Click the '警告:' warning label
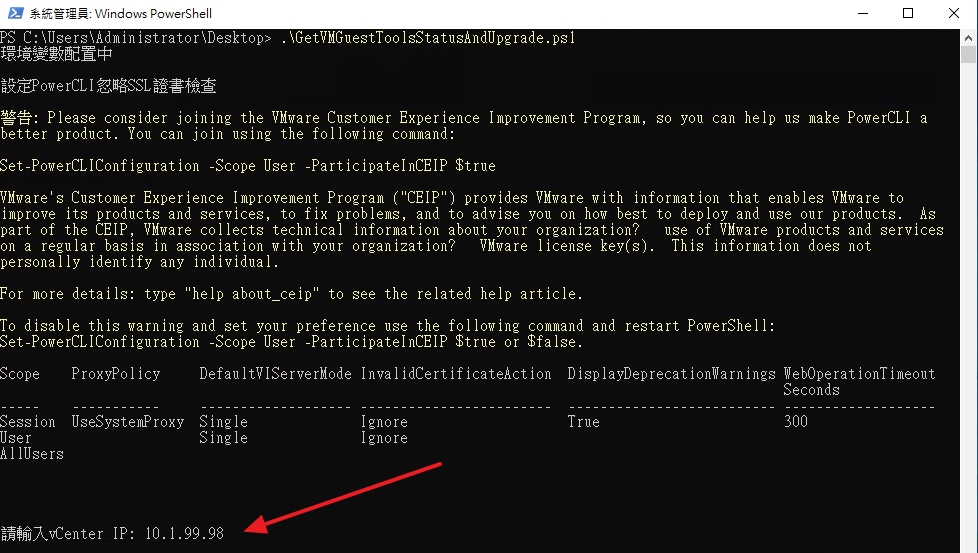Image resolution: width=978 pixels, height=553 pixels. point(20,118)
